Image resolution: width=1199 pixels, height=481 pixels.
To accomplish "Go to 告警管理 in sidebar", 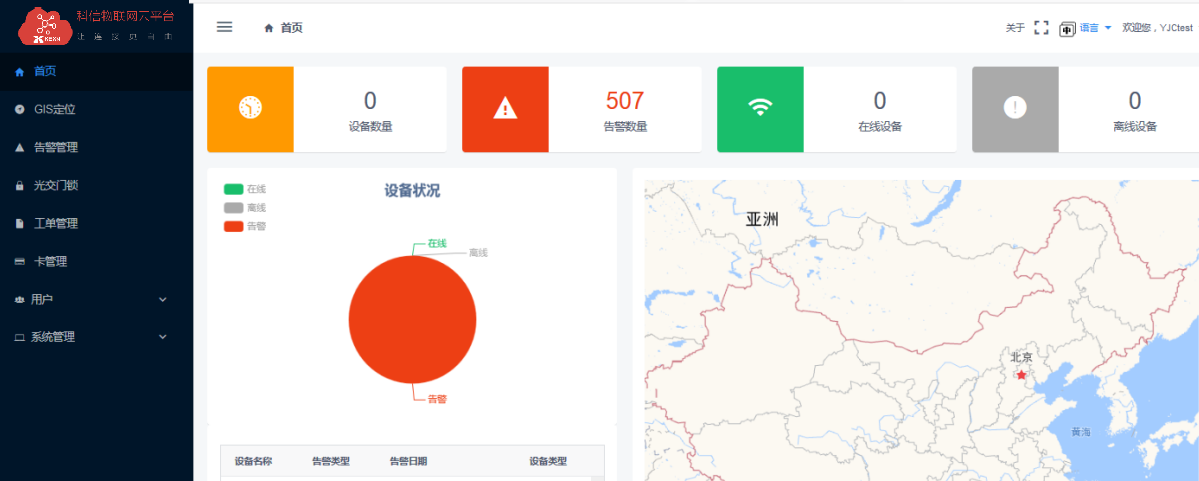I will pyautogui.click(x=55, y=147).
